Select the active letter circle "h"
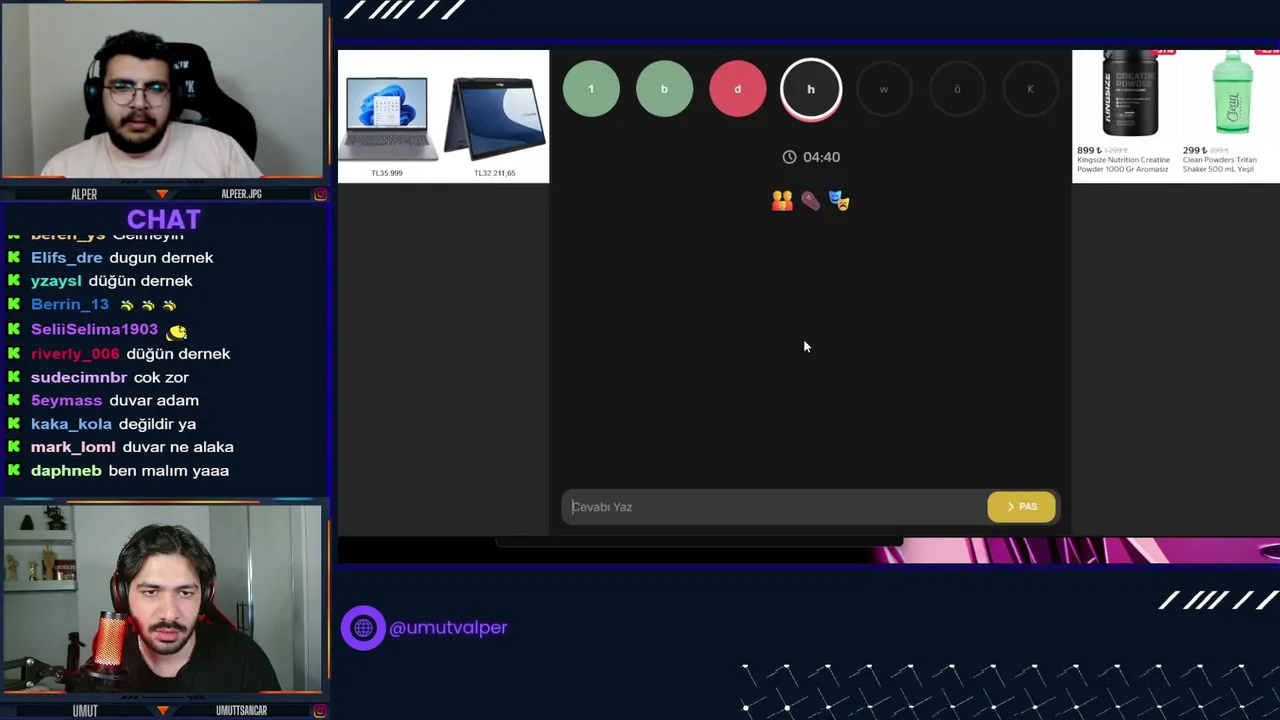This screenshot has height=720, width=1280. pos(811,89)
